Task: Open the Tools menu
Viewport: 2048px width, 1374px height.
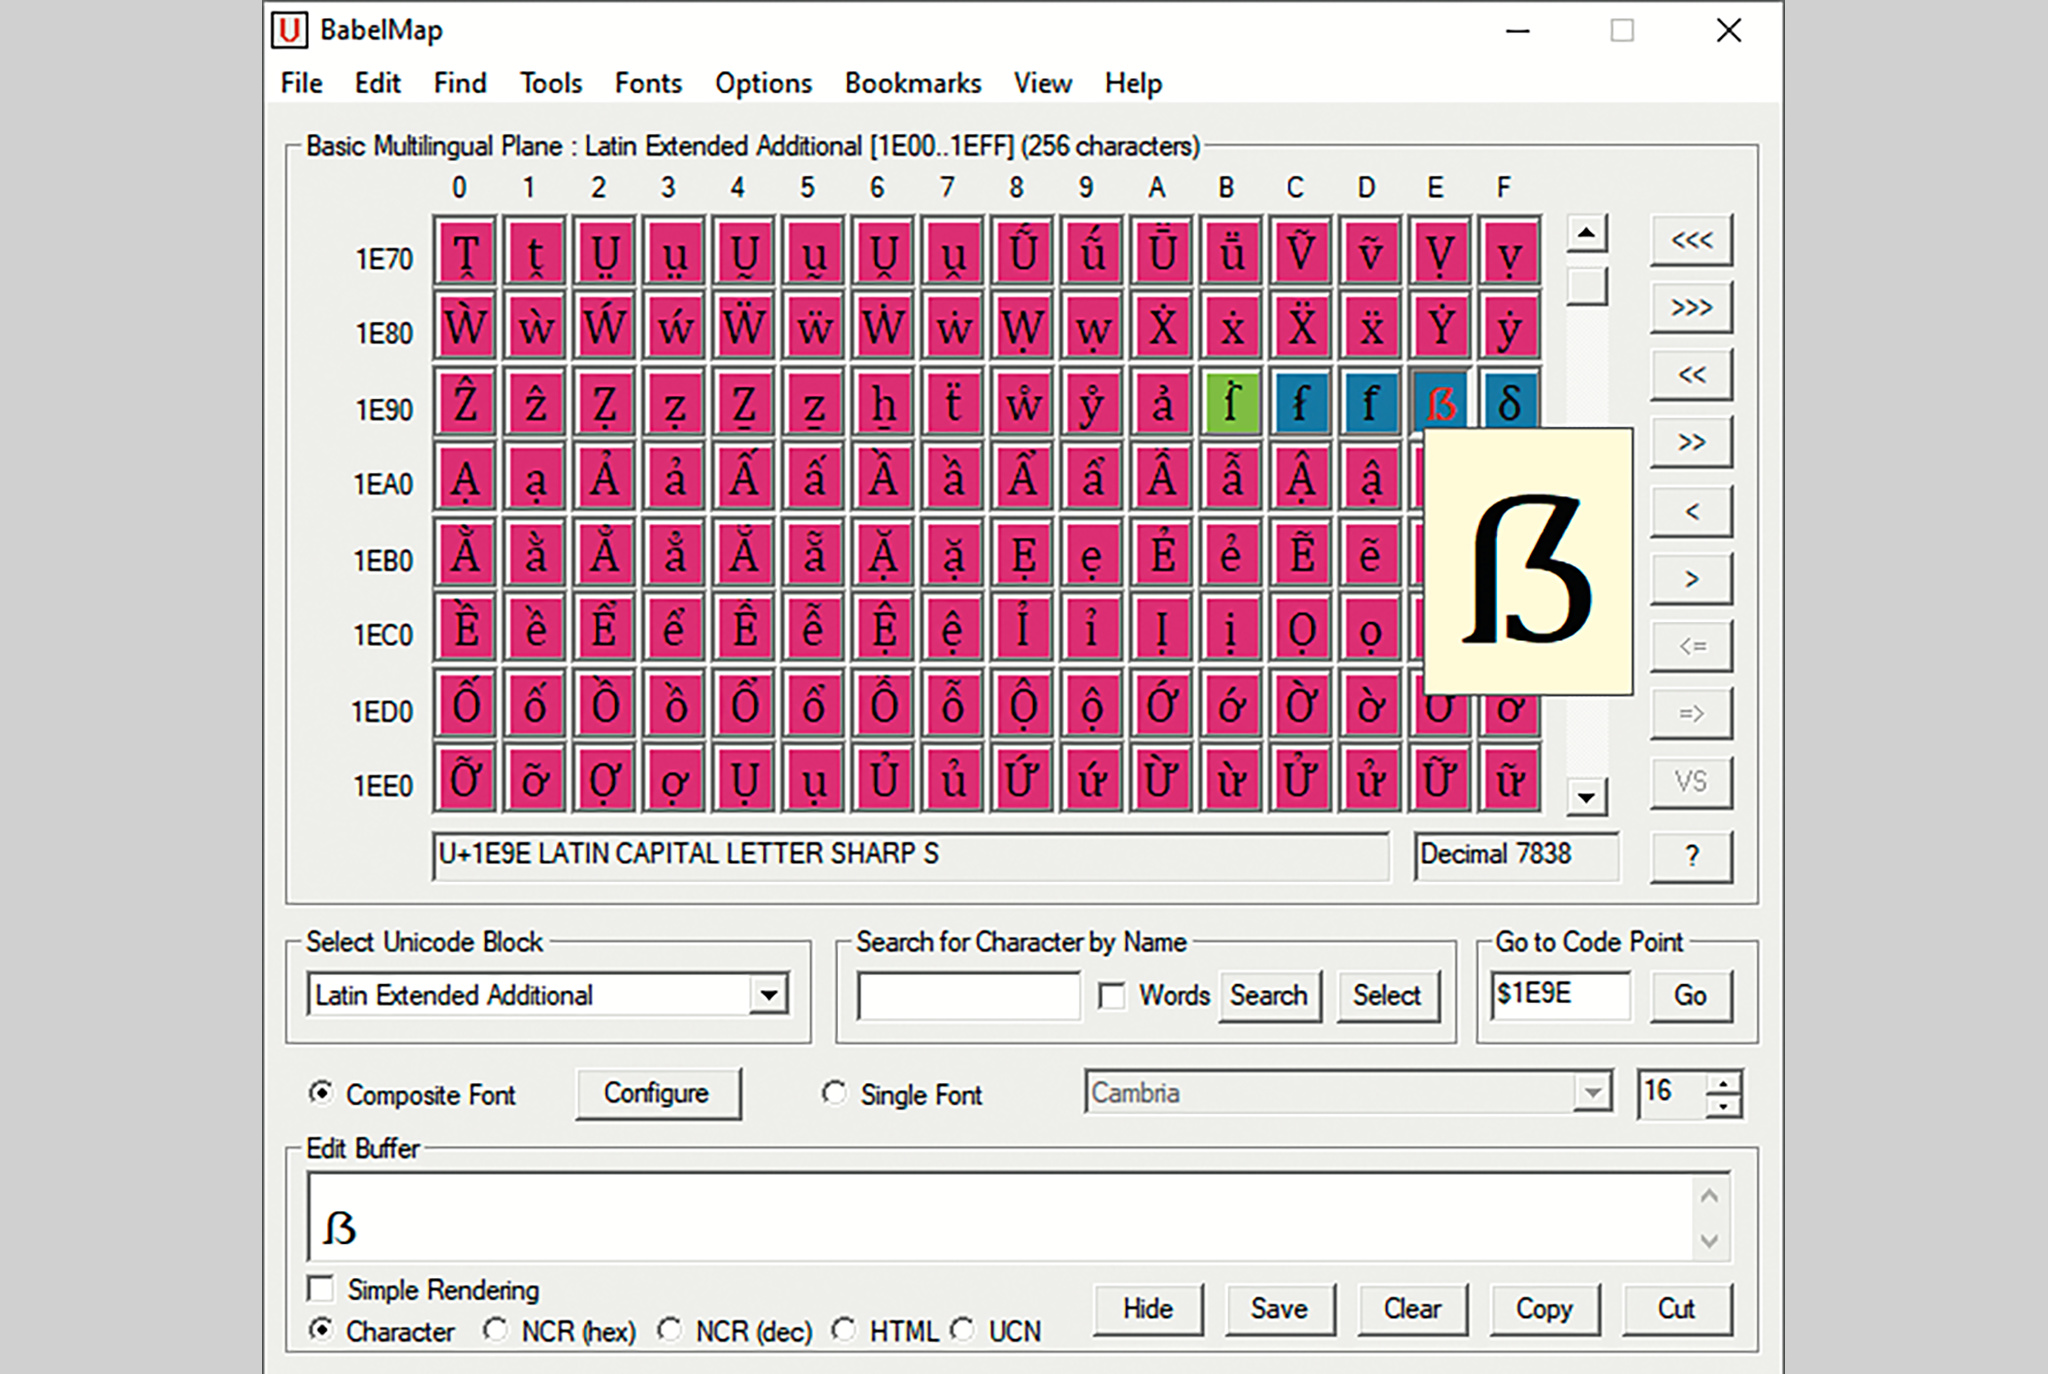Action: point(550,83)
